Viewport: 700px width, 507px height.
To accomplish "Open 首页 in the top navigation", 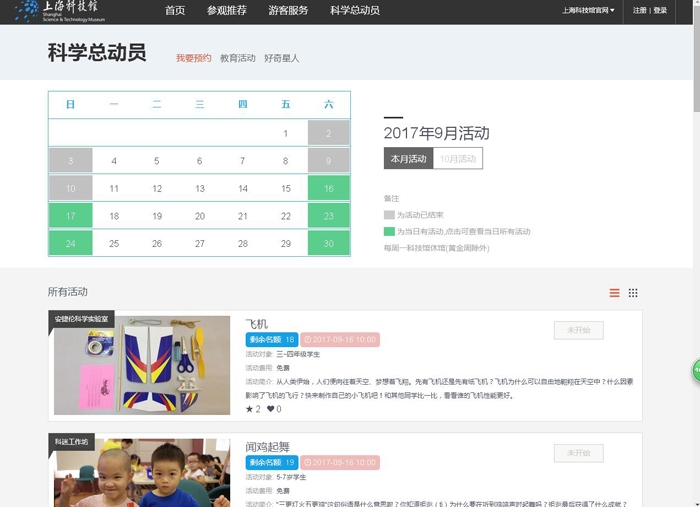I will tap(175, 10).
